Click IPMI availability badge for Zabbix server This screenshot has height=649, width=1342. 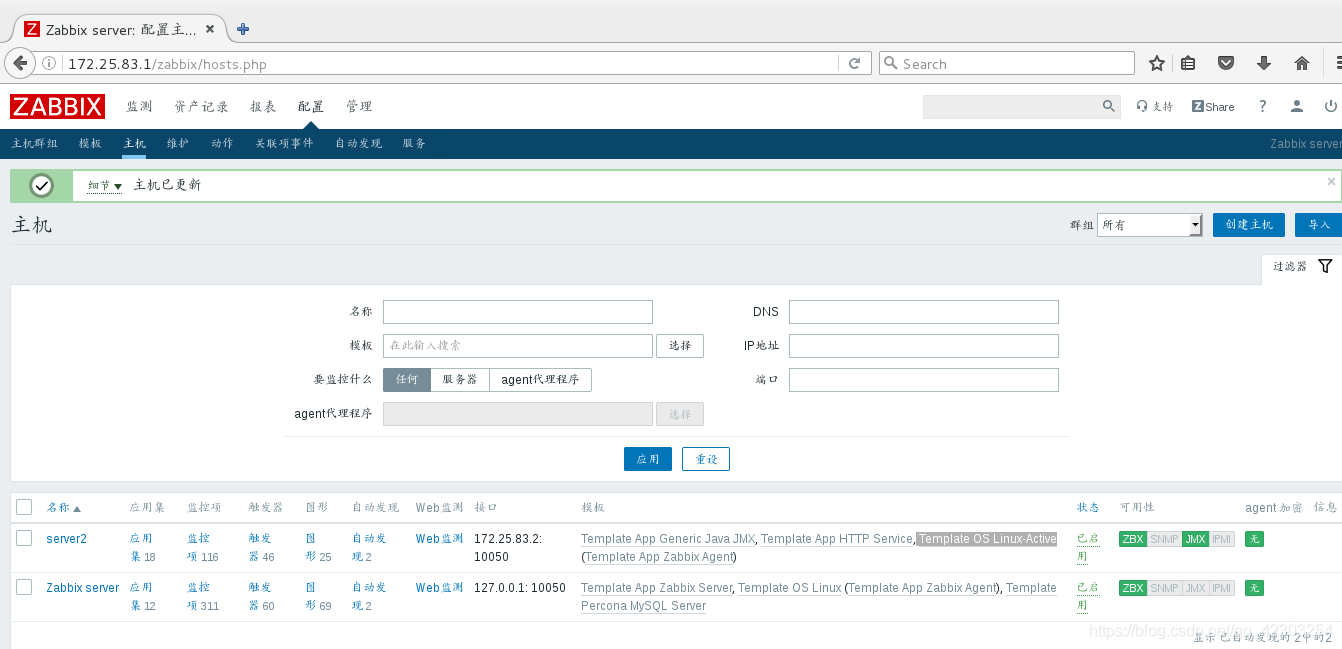[x=1222, y=588]
